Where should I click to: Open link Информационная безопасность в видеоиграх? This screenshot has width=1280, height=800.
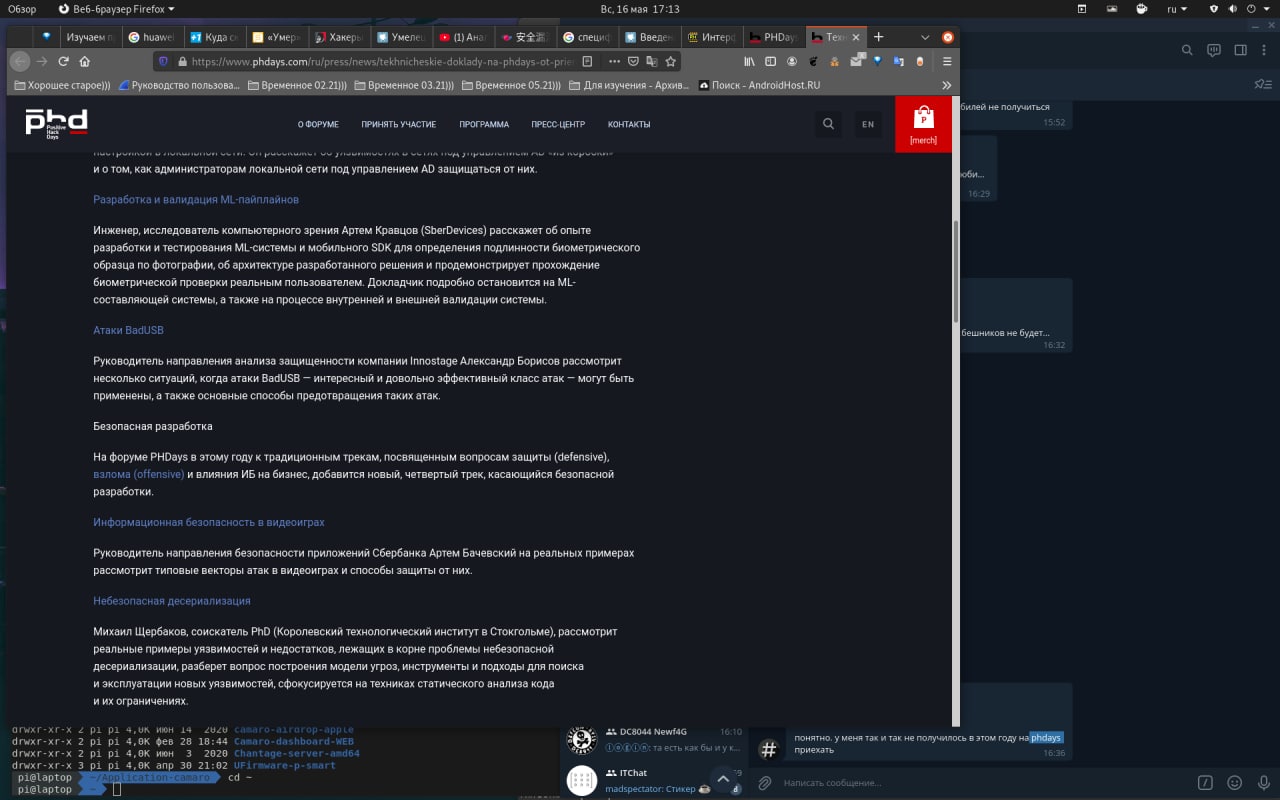[x=209, y=522]
